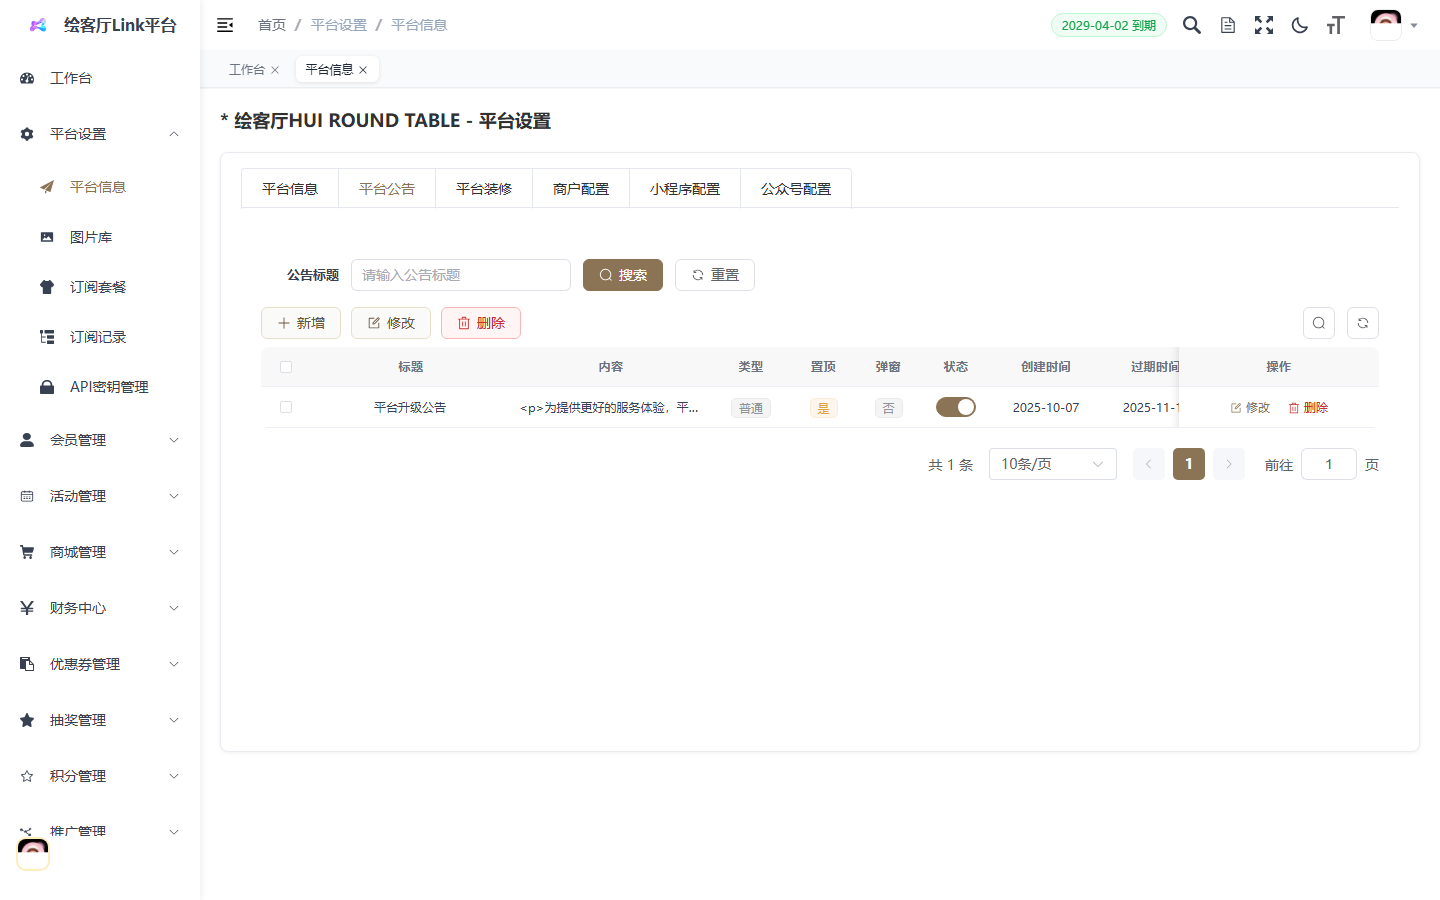Screen dimensions: 1440x900
Task: Open the document icon in top bar
Action: [x=1228, y=25]
